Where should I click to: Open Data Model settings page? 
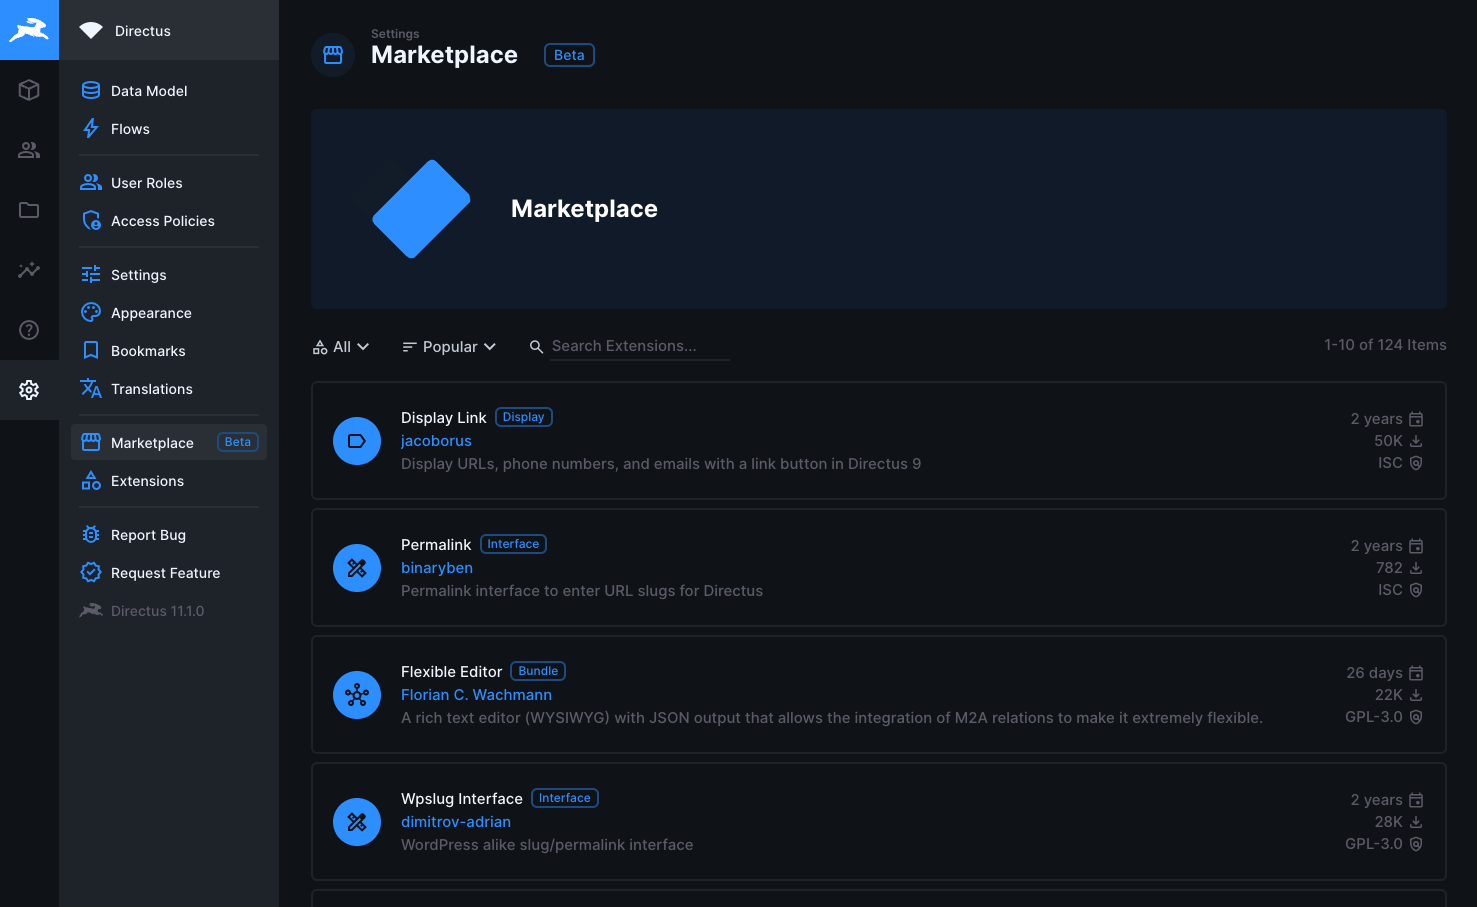(x=169, y=90)
